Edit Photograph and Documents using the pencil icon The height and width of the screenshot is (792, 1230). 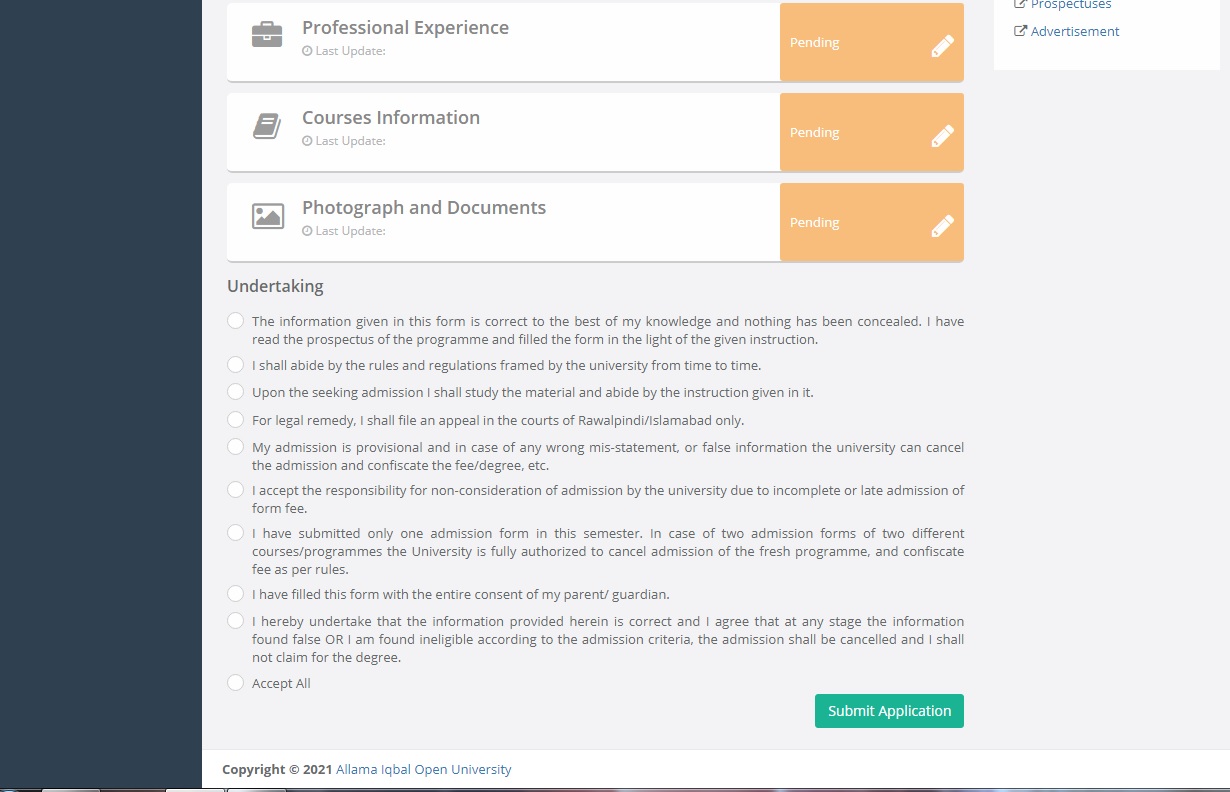(x=942, y=226)
